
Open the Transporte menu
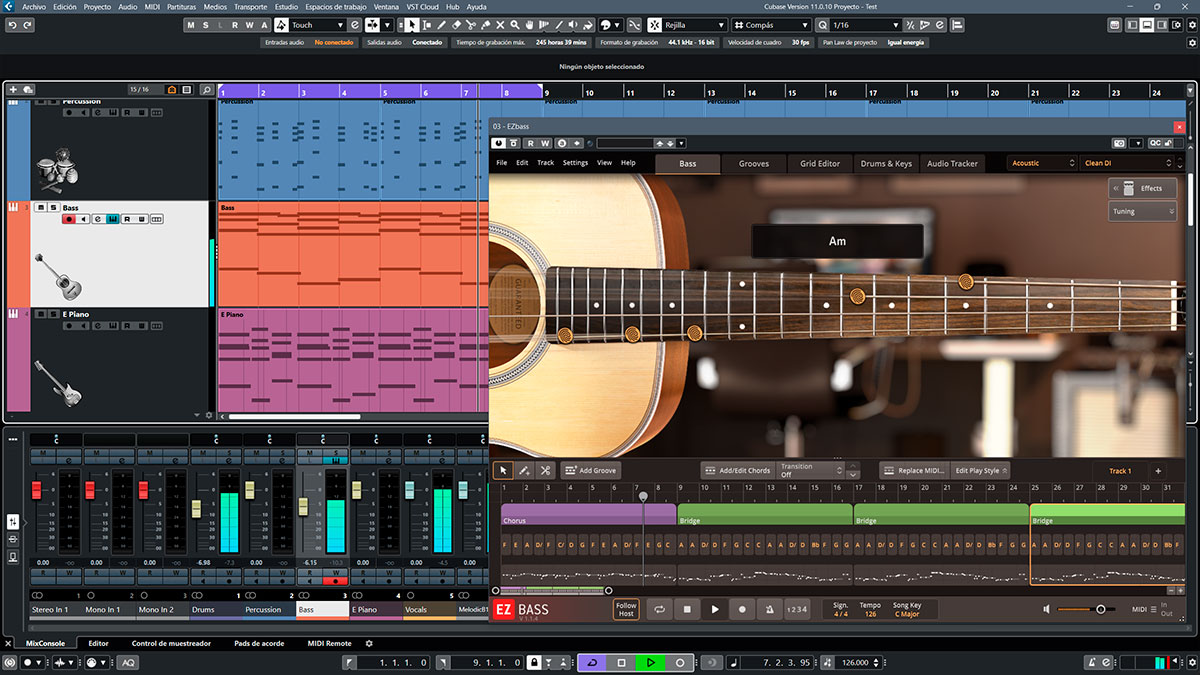250,6
